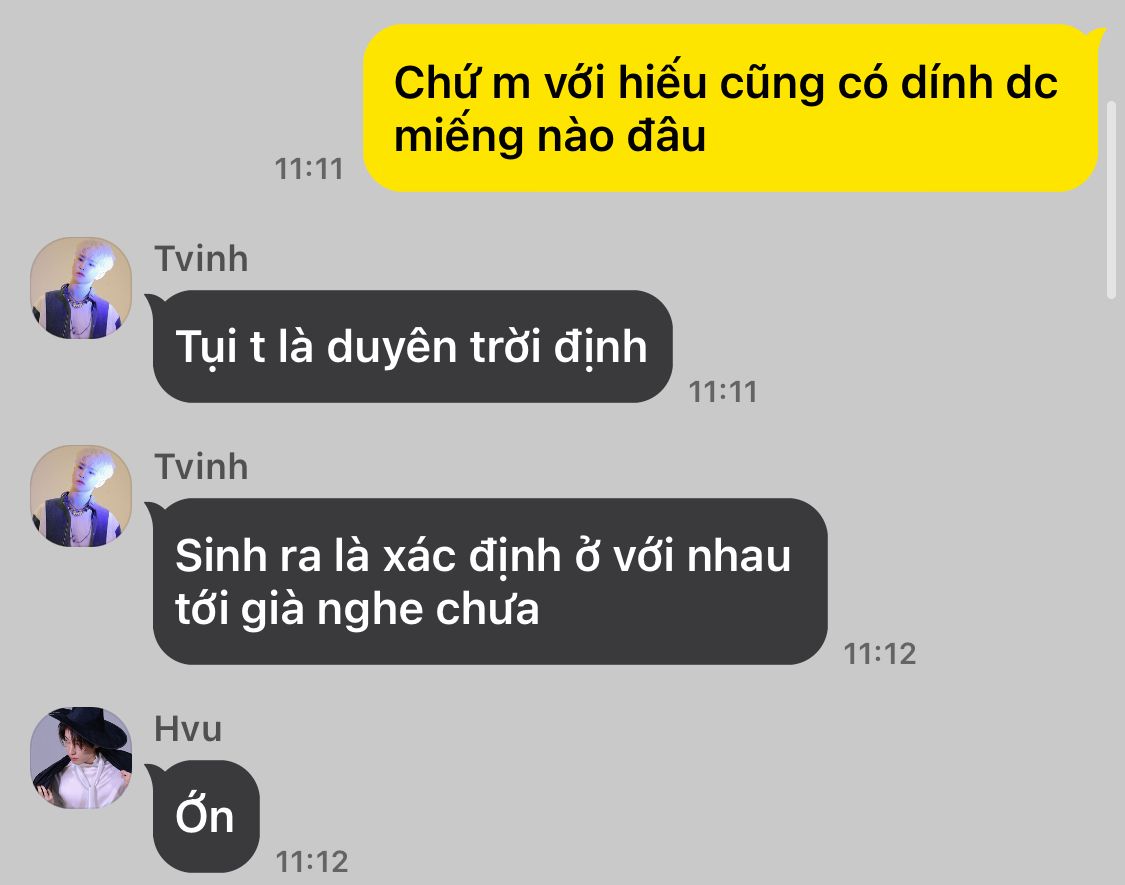This screenshot has width=1125, height=885.
Task: Select the "Tụi t là duyên trời định" bubble
Action: tap(413, 347)
